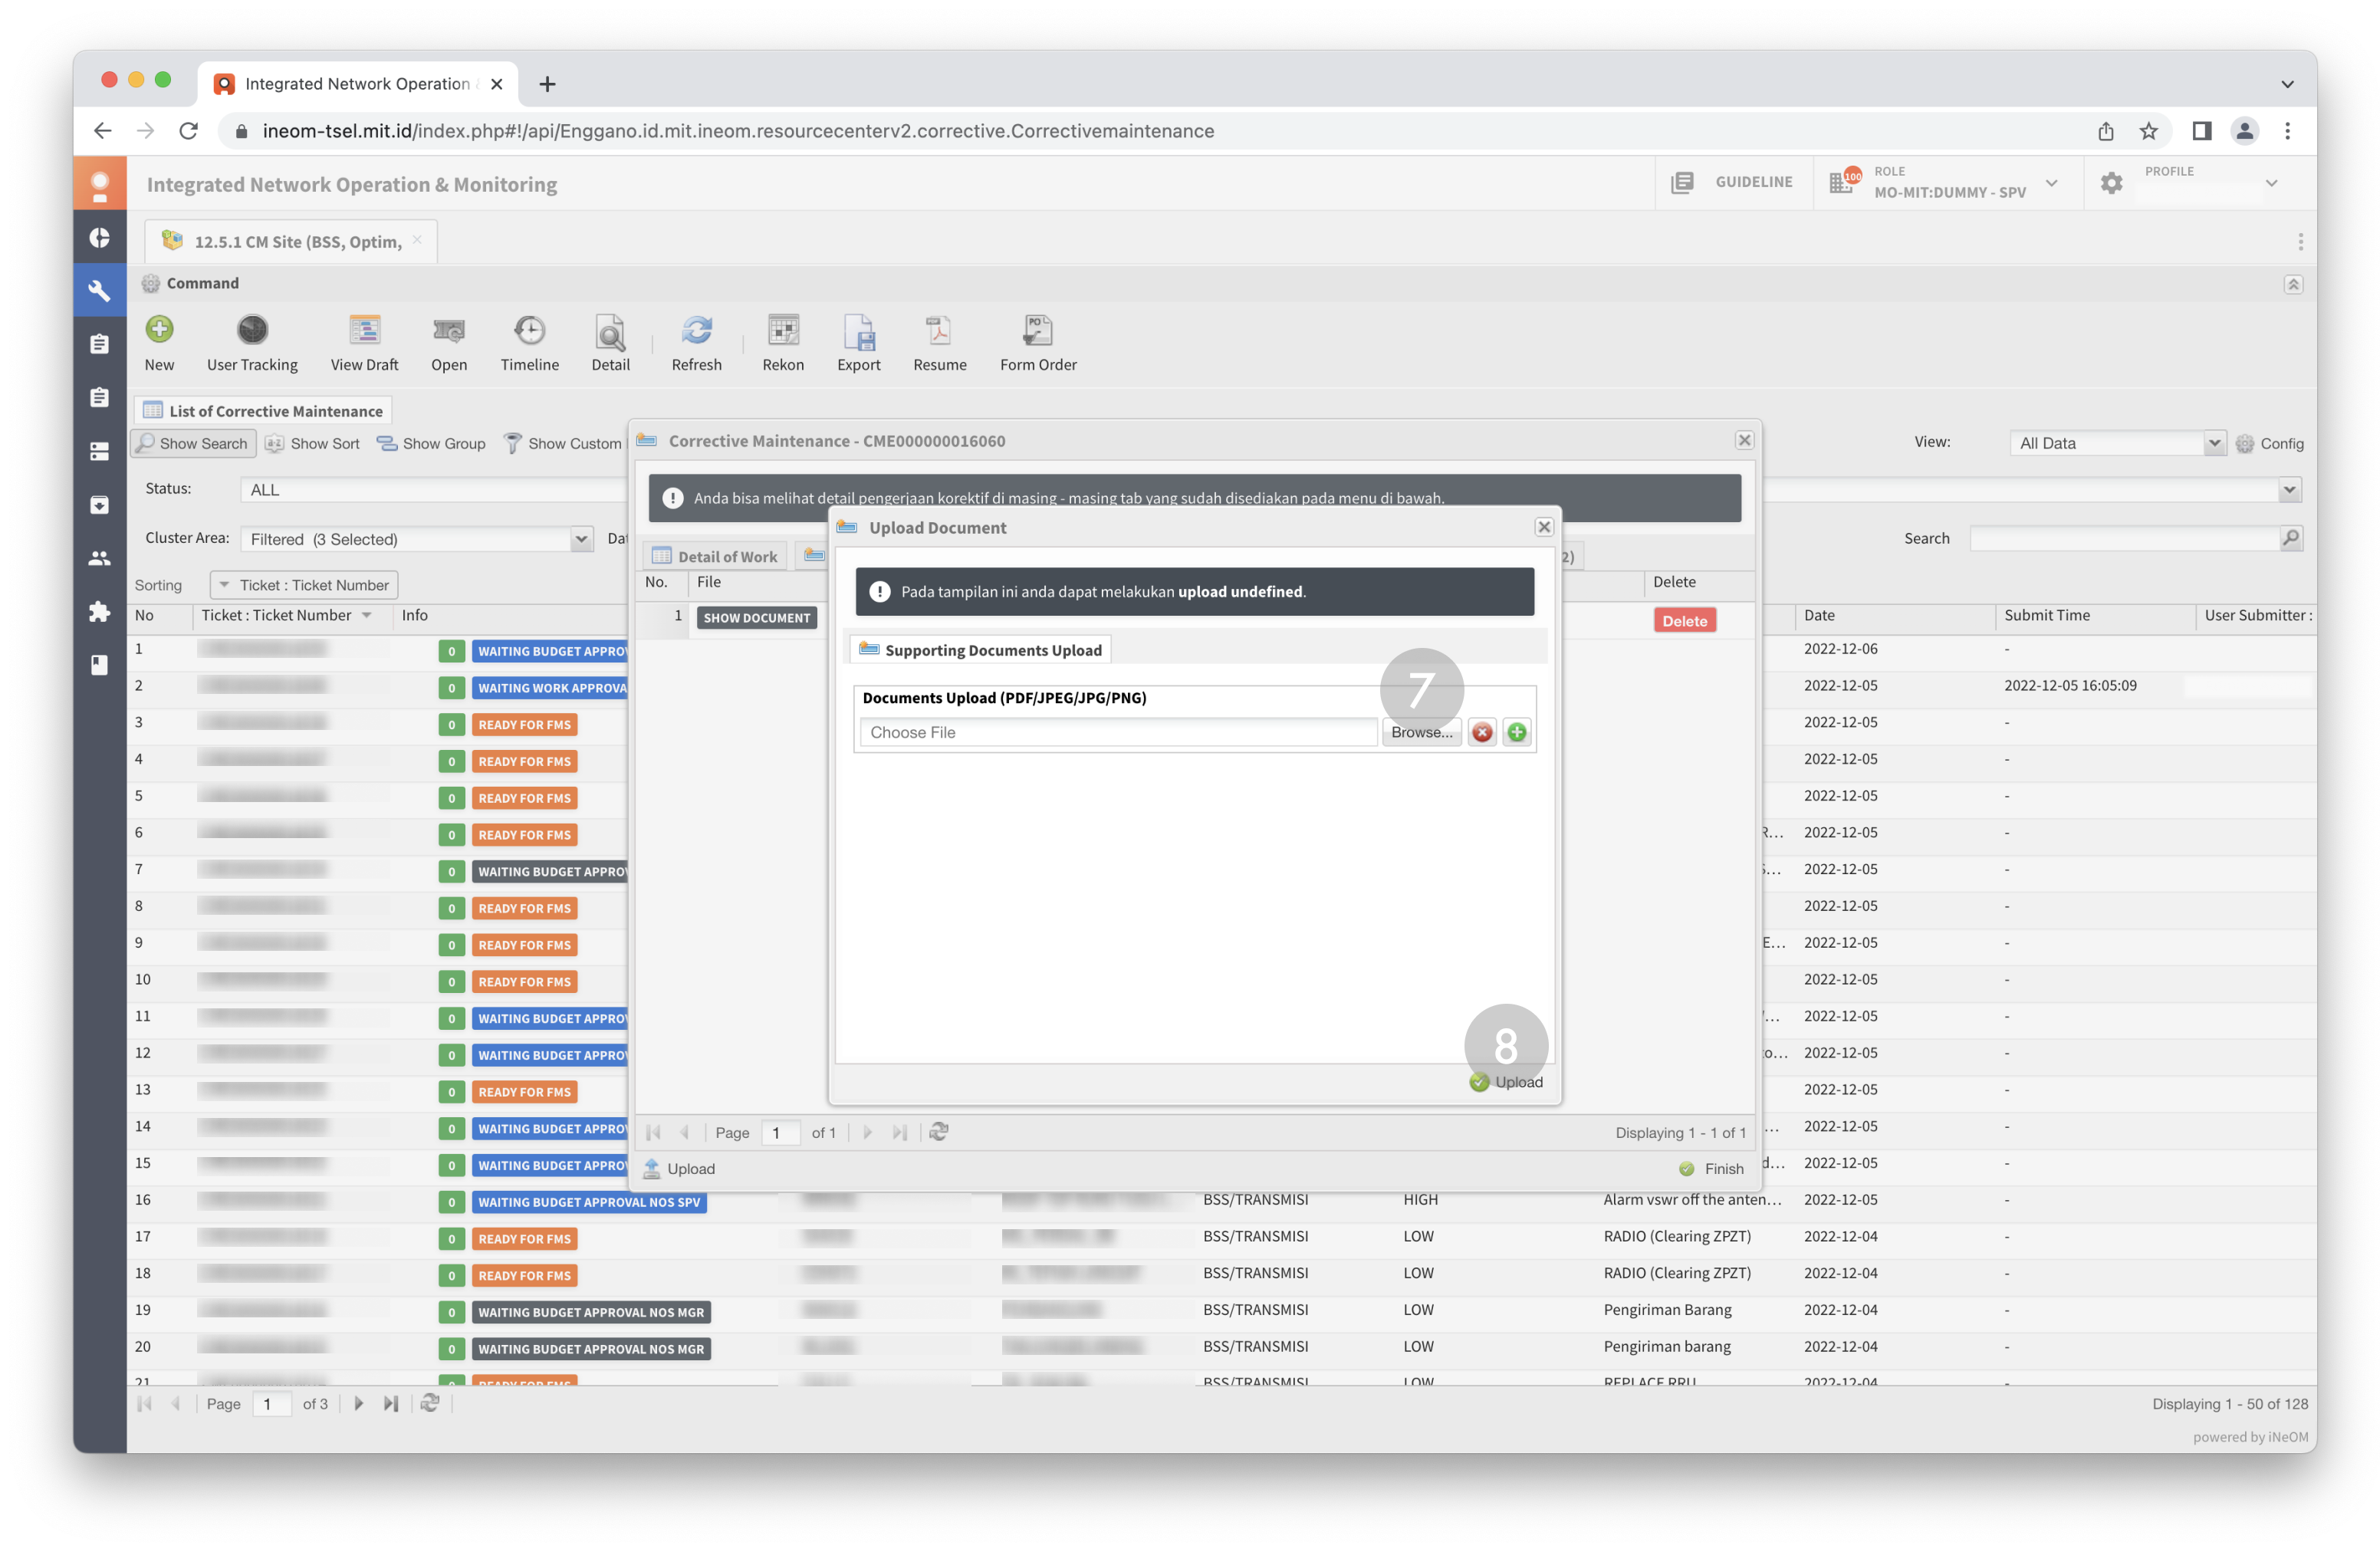
Task: Select the Integrated Network Operation browser tab
Action: [358, 84]
